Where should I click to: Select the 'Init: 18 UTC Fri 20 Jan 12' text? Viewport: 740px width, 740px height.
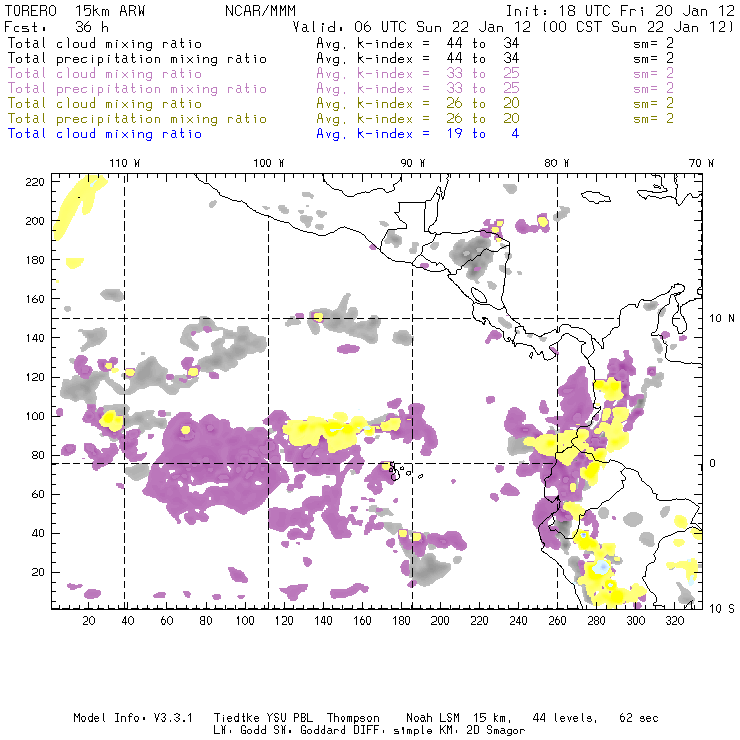tap(620, 11)
